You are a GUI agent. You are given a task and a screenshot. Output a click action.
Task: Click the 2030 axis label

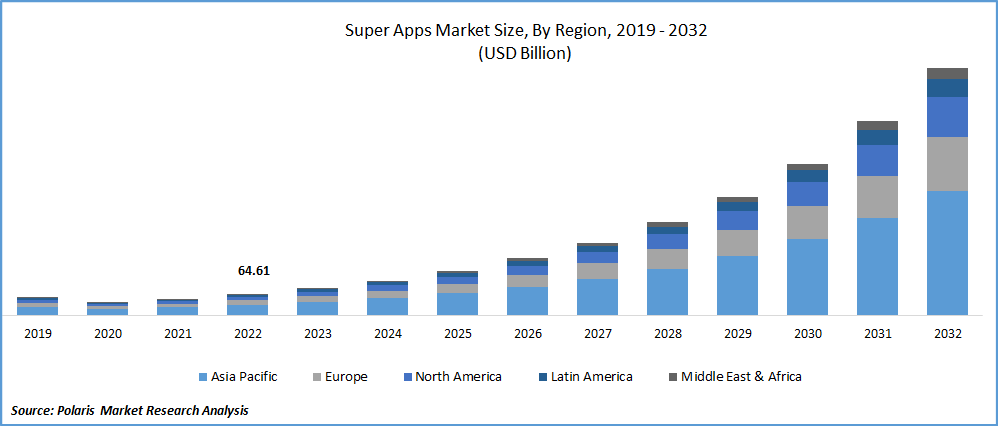(x=808, y=334)
